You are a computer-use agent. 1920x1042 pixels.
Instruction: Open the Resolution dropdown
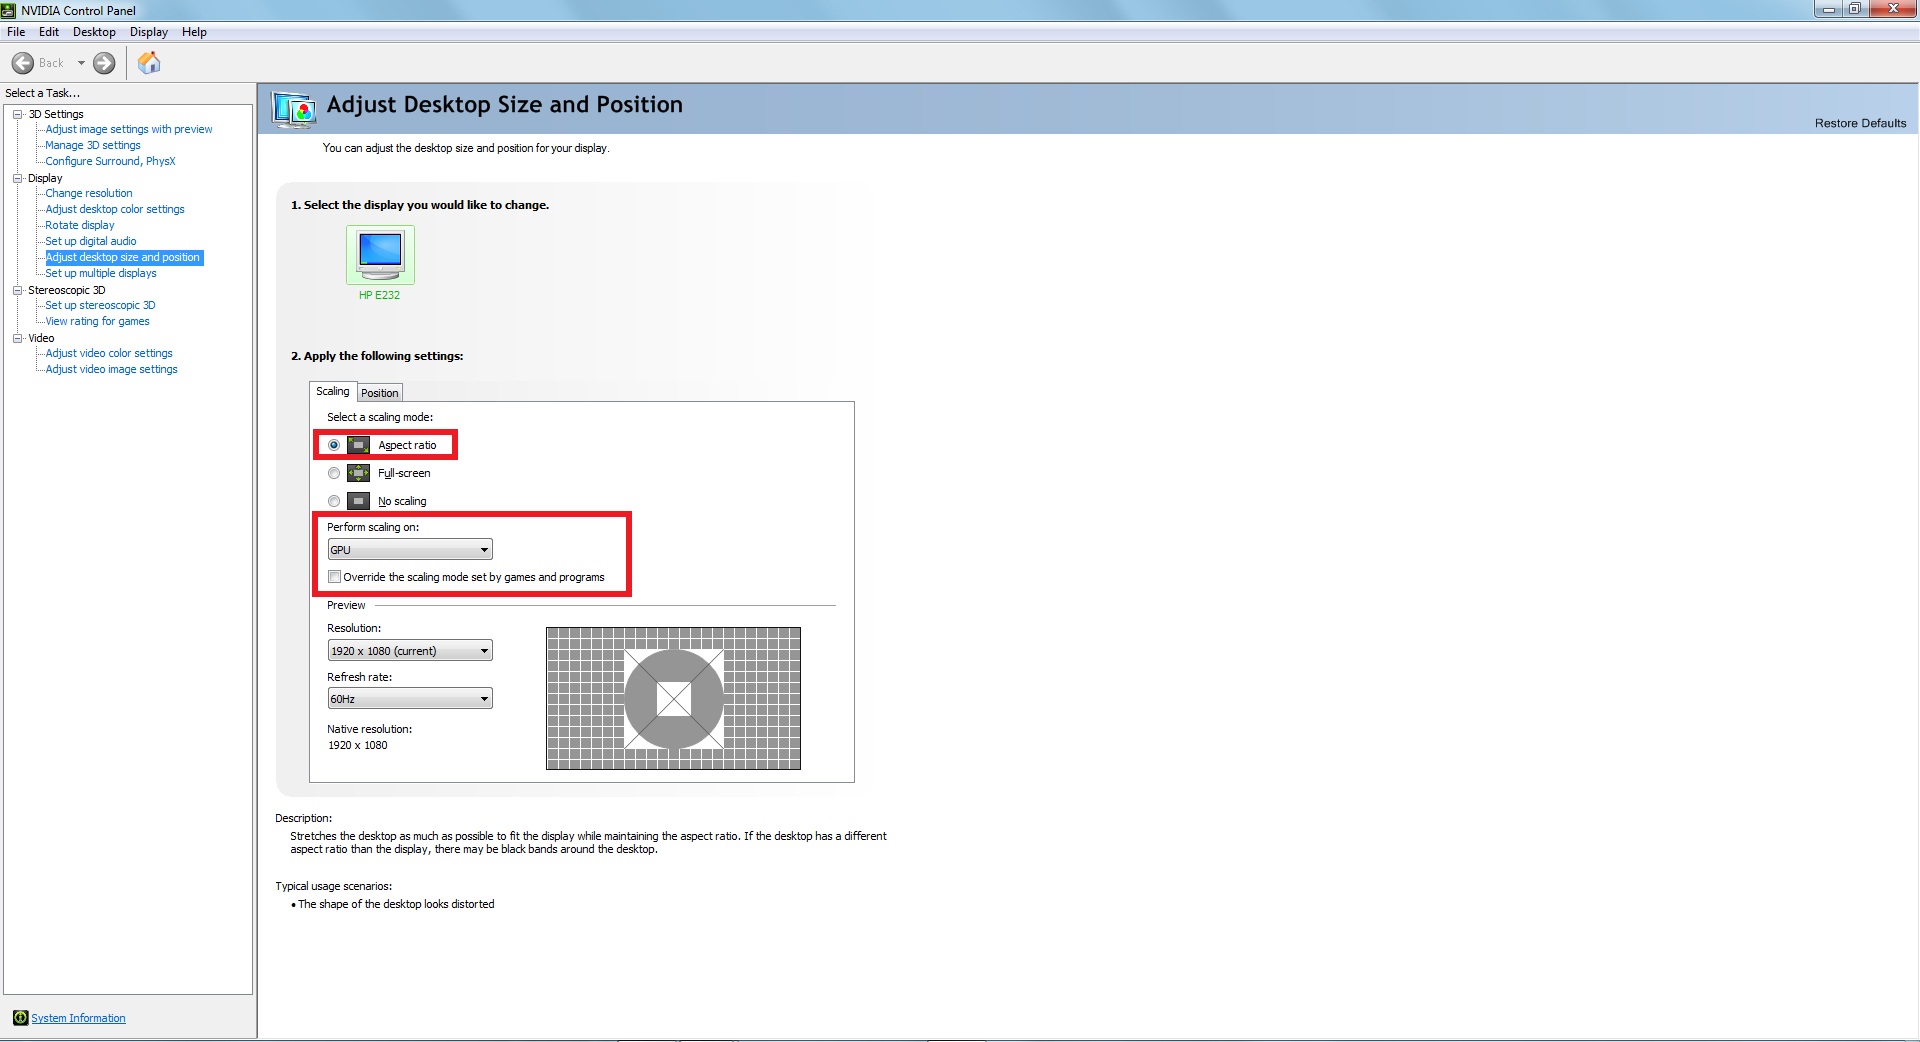(410, 651)
